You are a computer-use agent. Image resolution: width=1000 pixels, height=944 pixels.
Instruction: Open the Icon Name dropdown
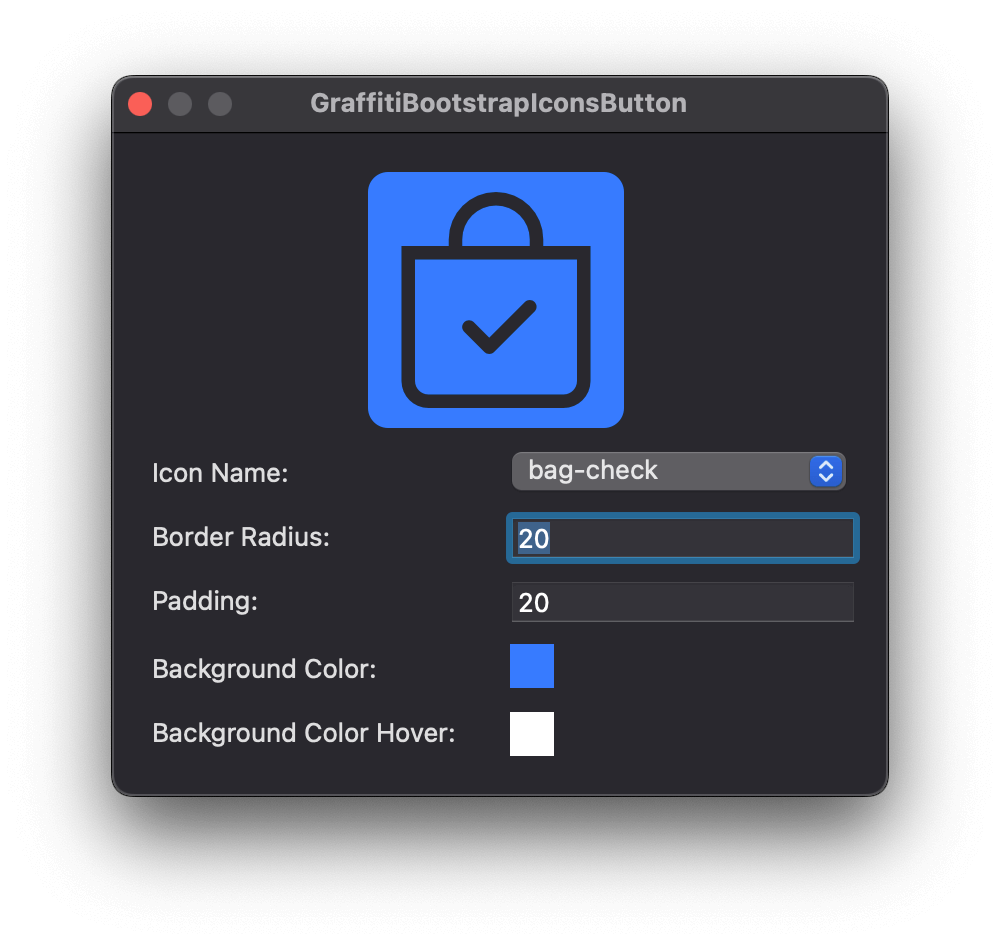(679, 471)
